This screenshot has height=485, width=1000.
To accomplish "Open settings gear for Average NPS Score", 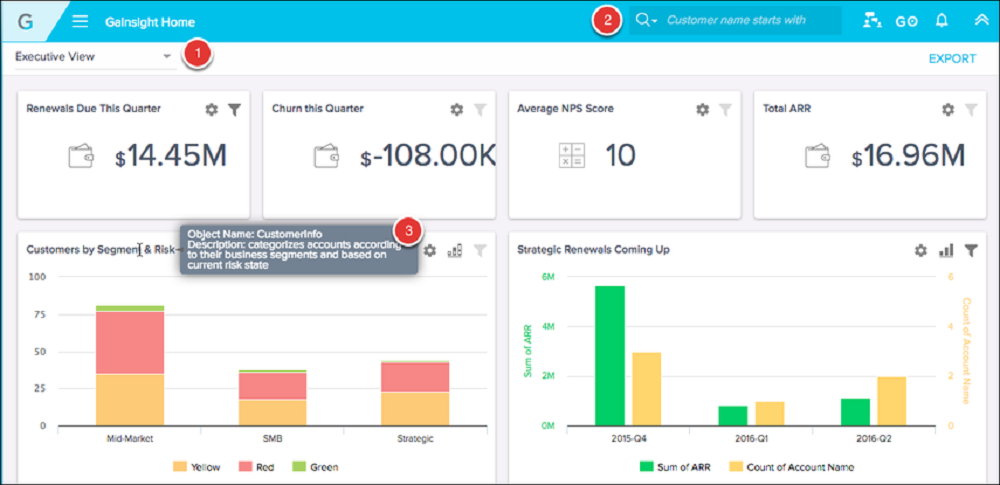I will coord(702,110).
